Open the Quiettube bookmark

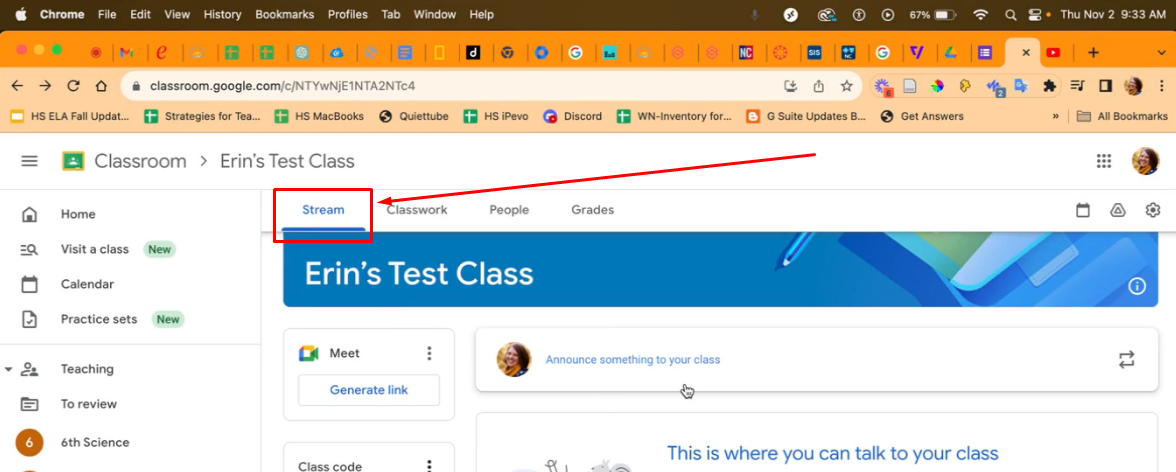tap(415, 116)
